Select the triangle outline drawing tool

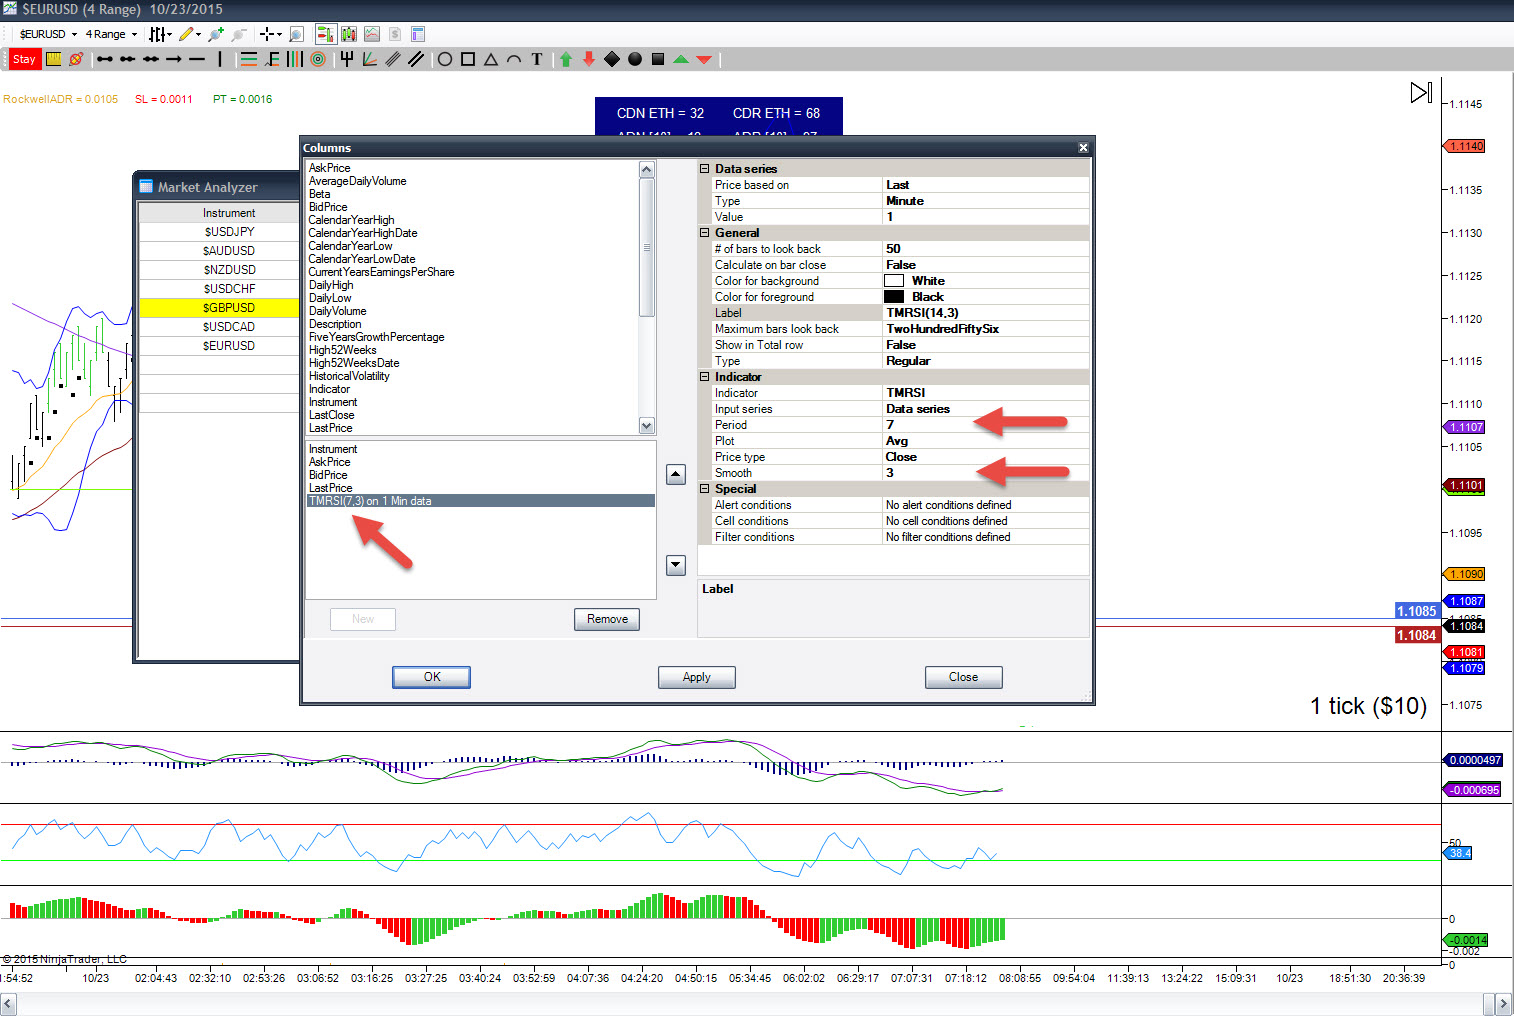coord(491,59)
